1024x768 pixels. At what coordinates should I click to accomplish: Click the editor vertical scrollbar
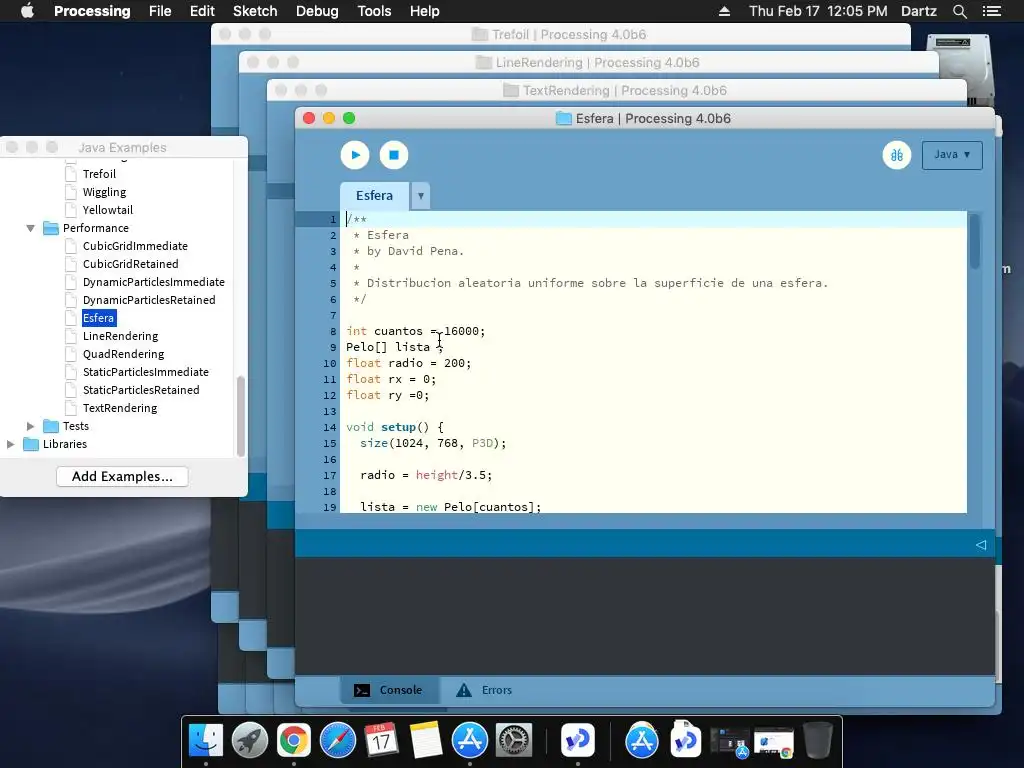974,241
